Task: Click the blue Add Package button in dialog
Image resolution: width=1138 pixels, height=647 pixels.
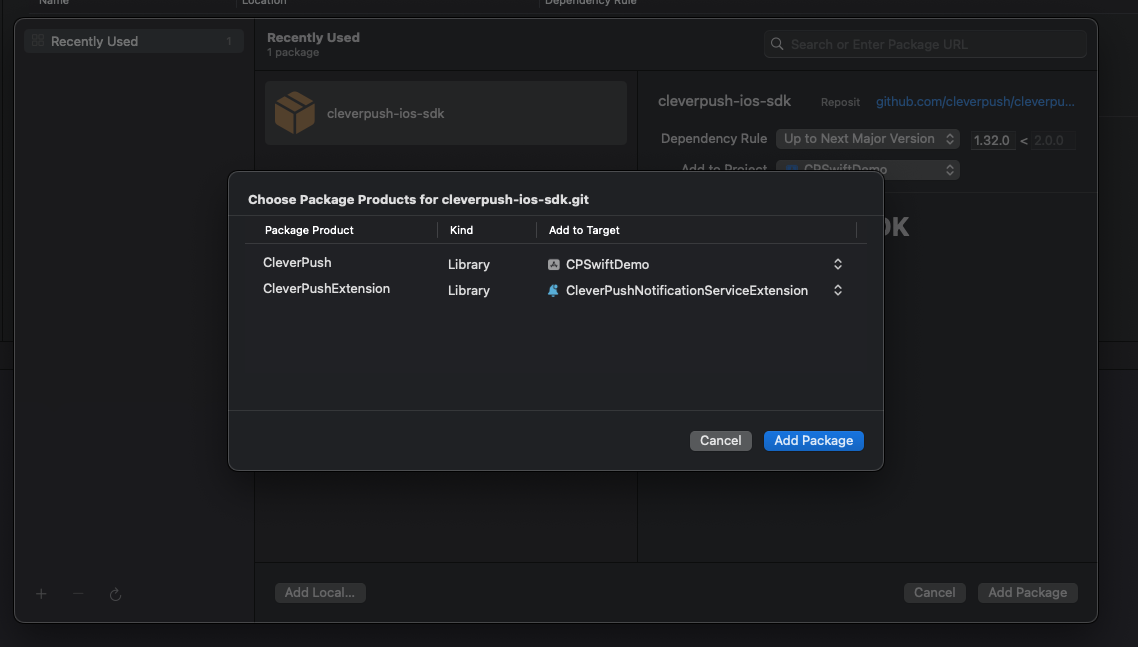Action: (x=814, y=441)
